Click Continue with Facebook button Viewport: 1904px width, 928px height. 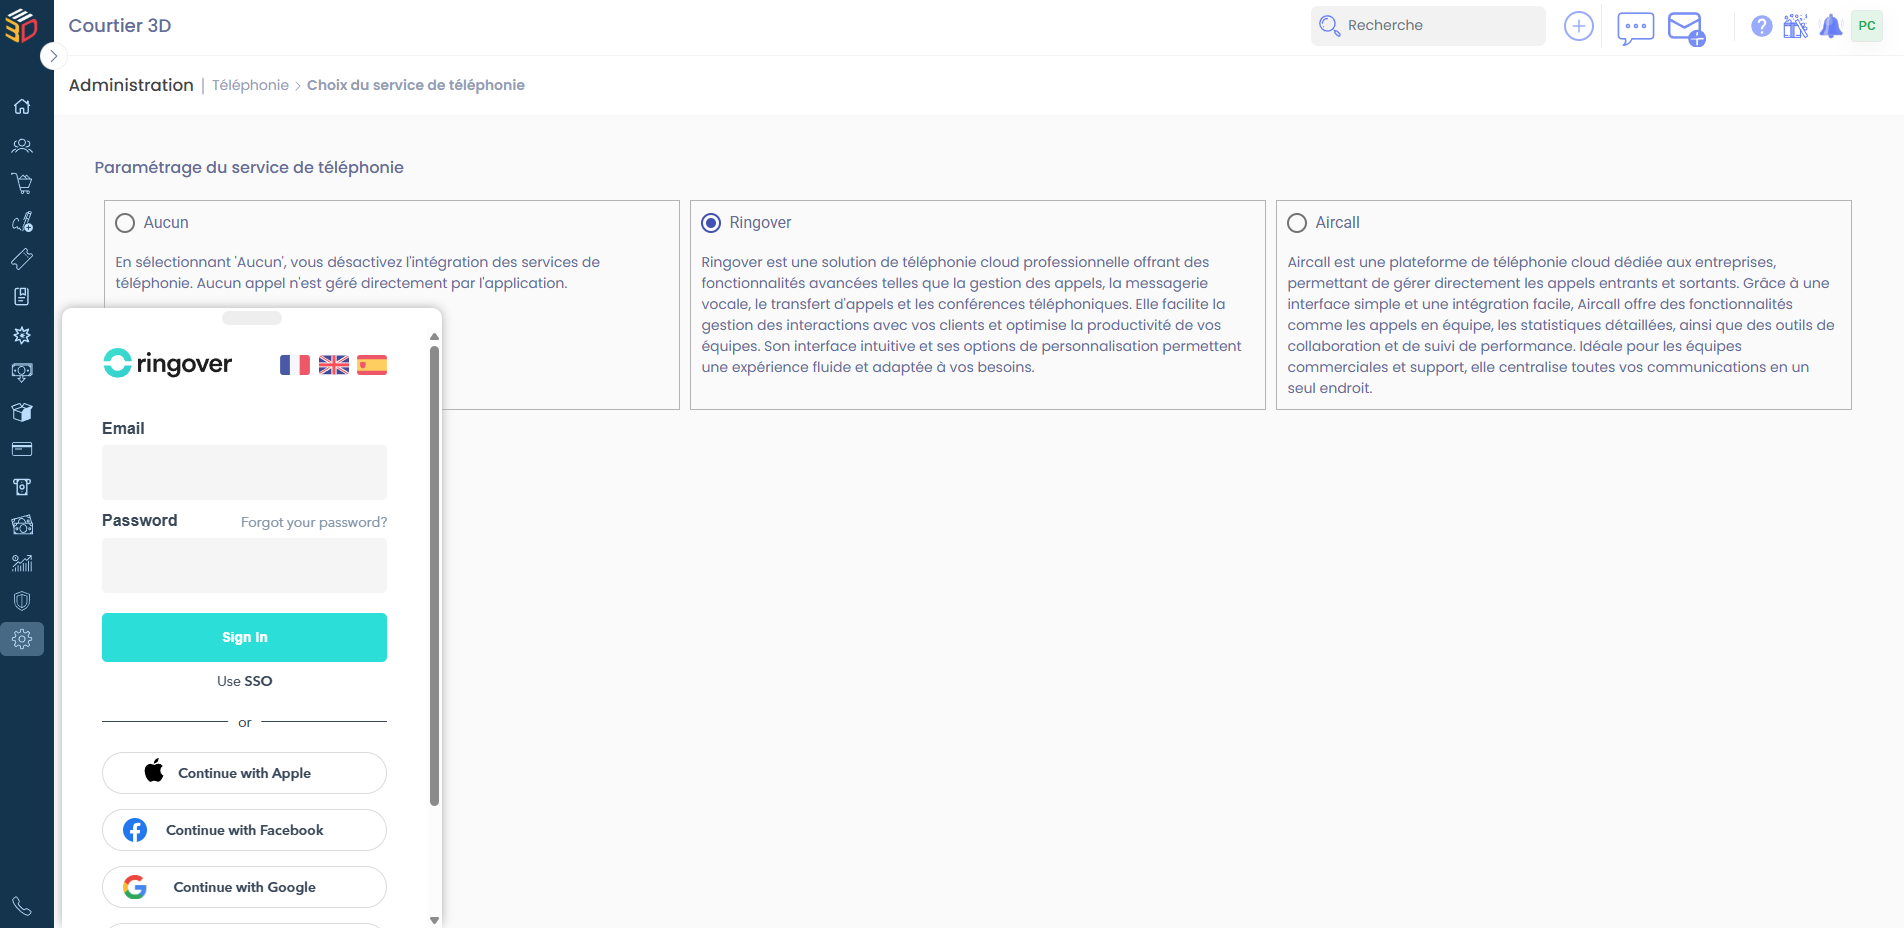[244, 830]
